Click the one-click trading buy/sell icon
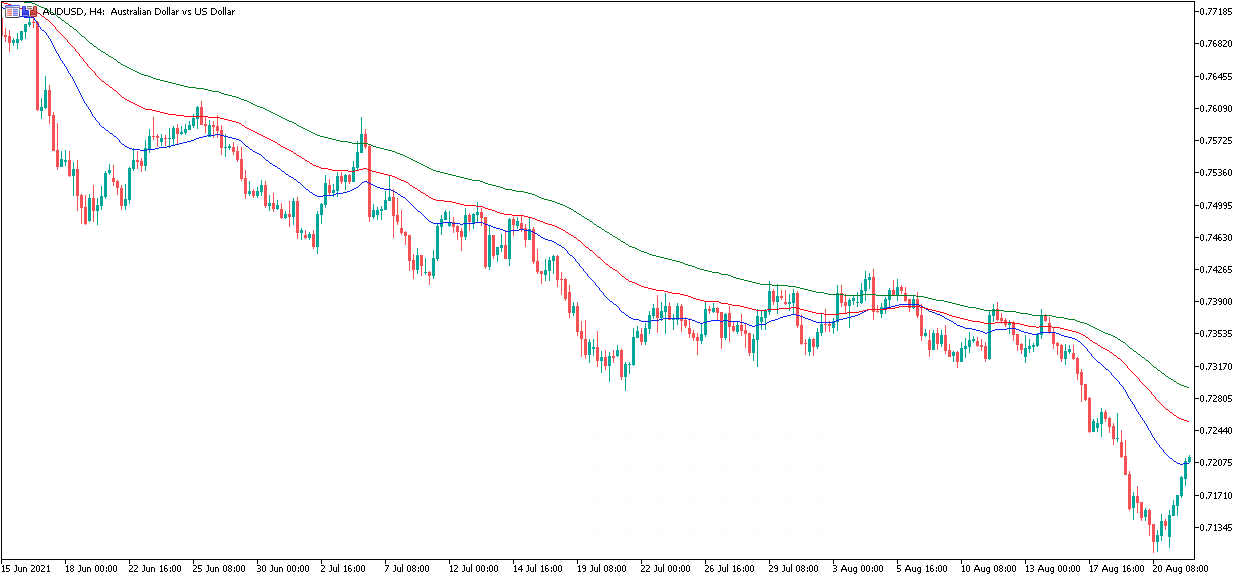 (x=30, y=11)
